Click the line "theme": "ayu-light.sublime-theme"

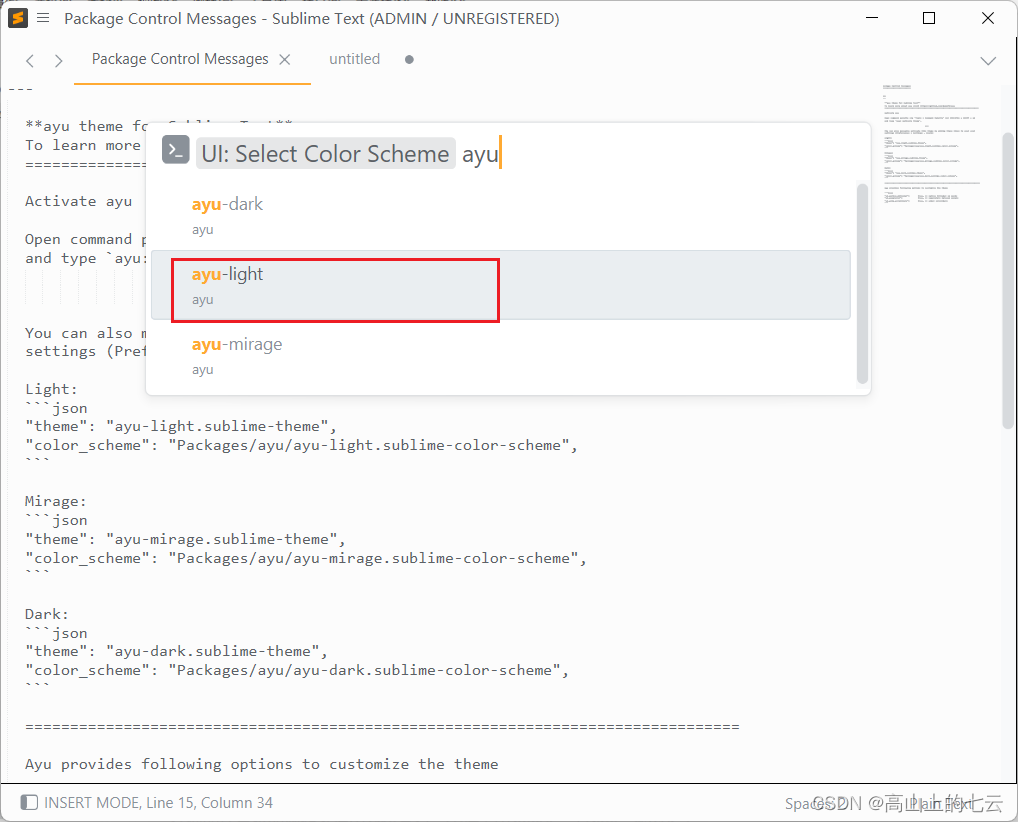(181, 427)
